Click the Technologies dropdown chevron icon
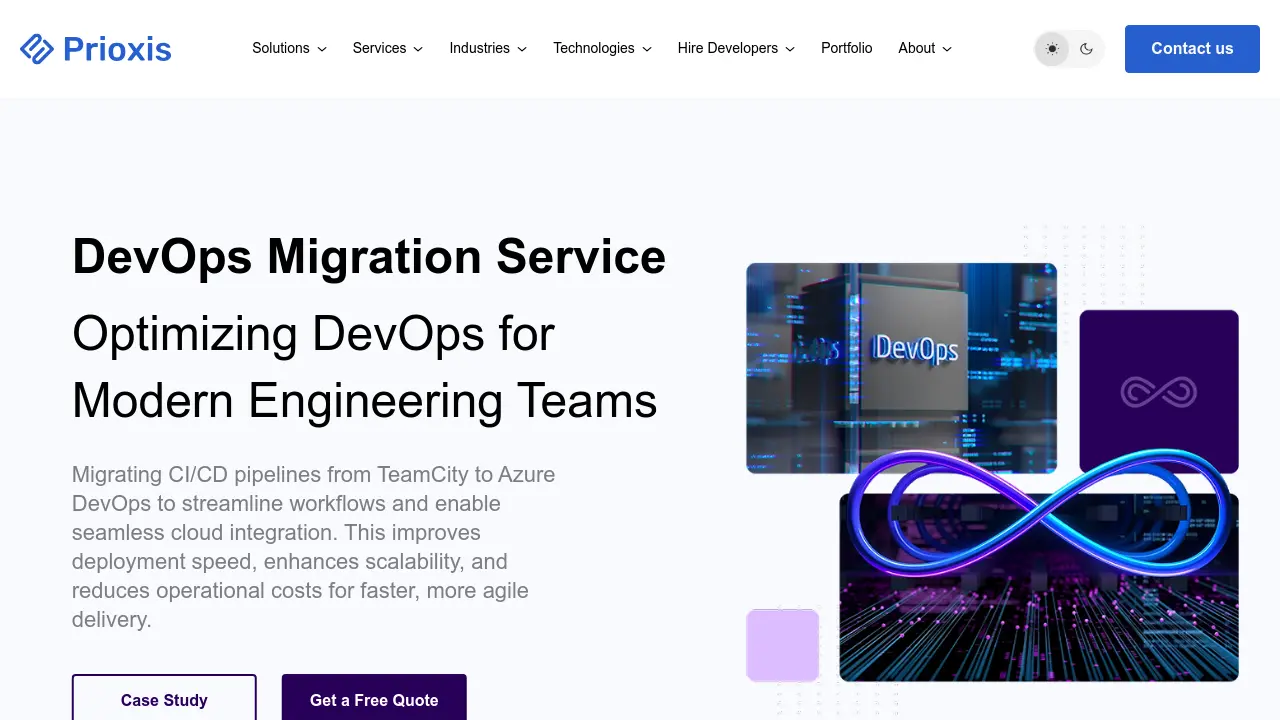The image size is (1280, 720). [x=647, y=49]
